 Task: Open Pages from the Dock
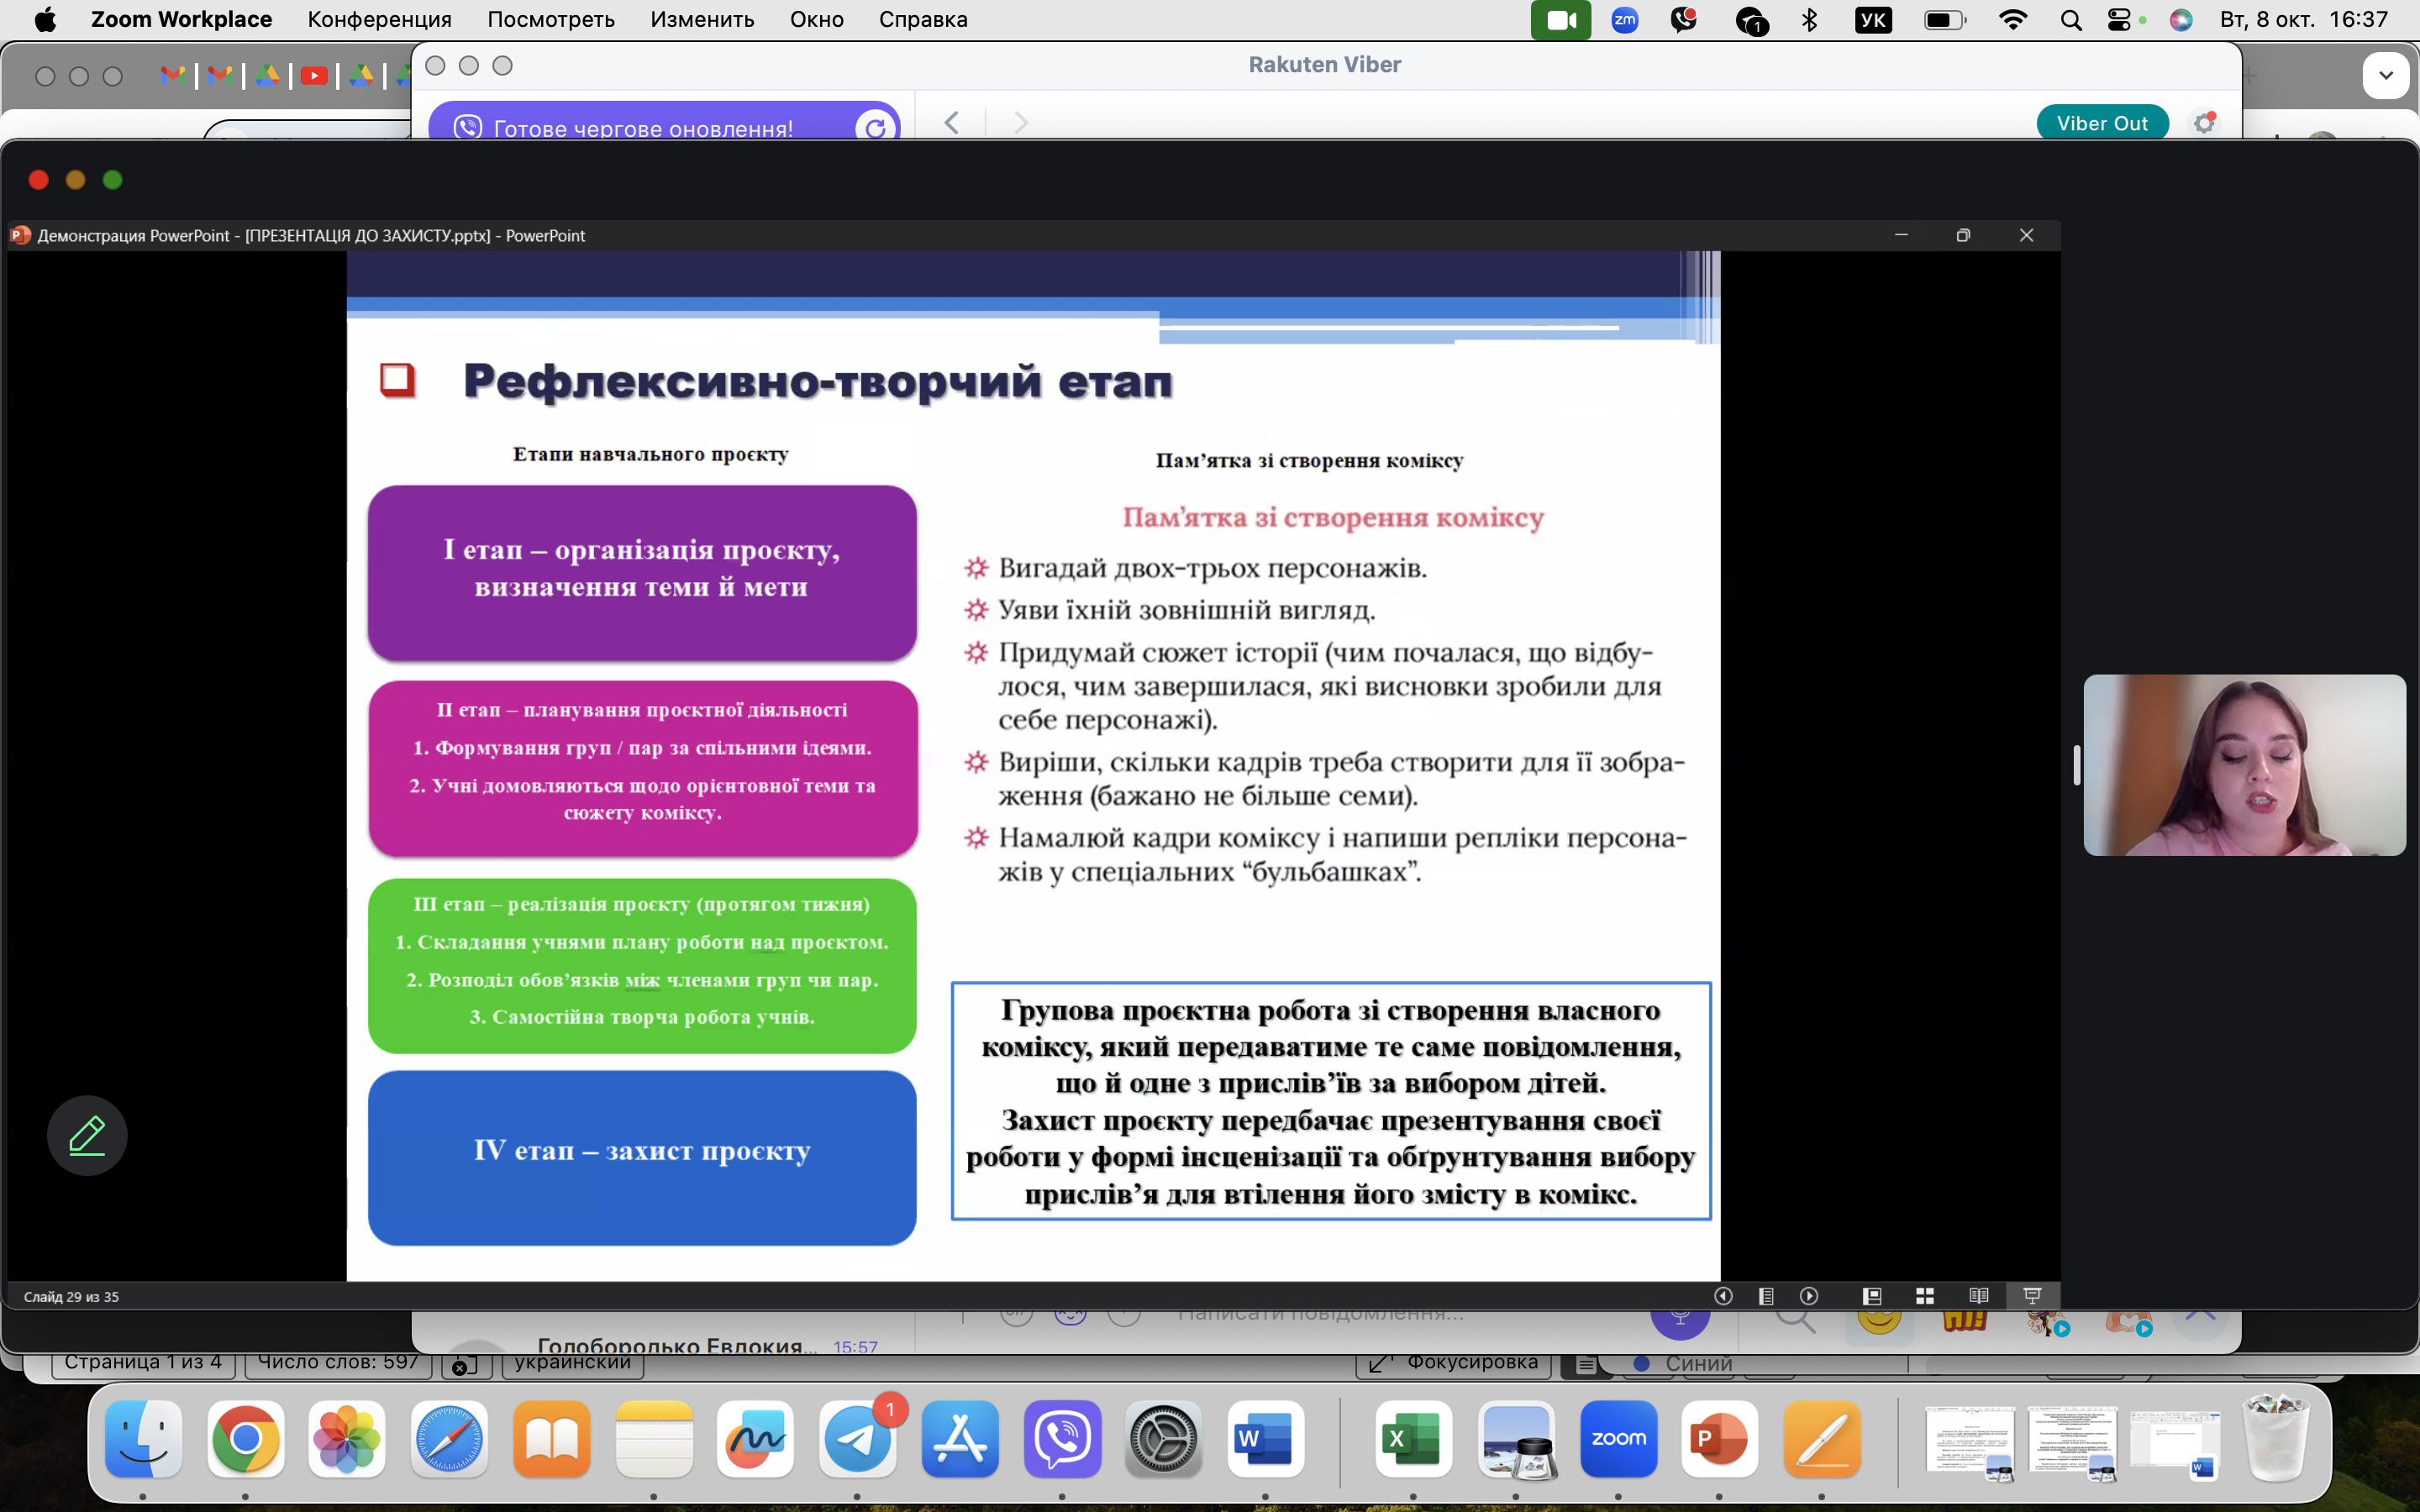(x=1822, y=1439)
